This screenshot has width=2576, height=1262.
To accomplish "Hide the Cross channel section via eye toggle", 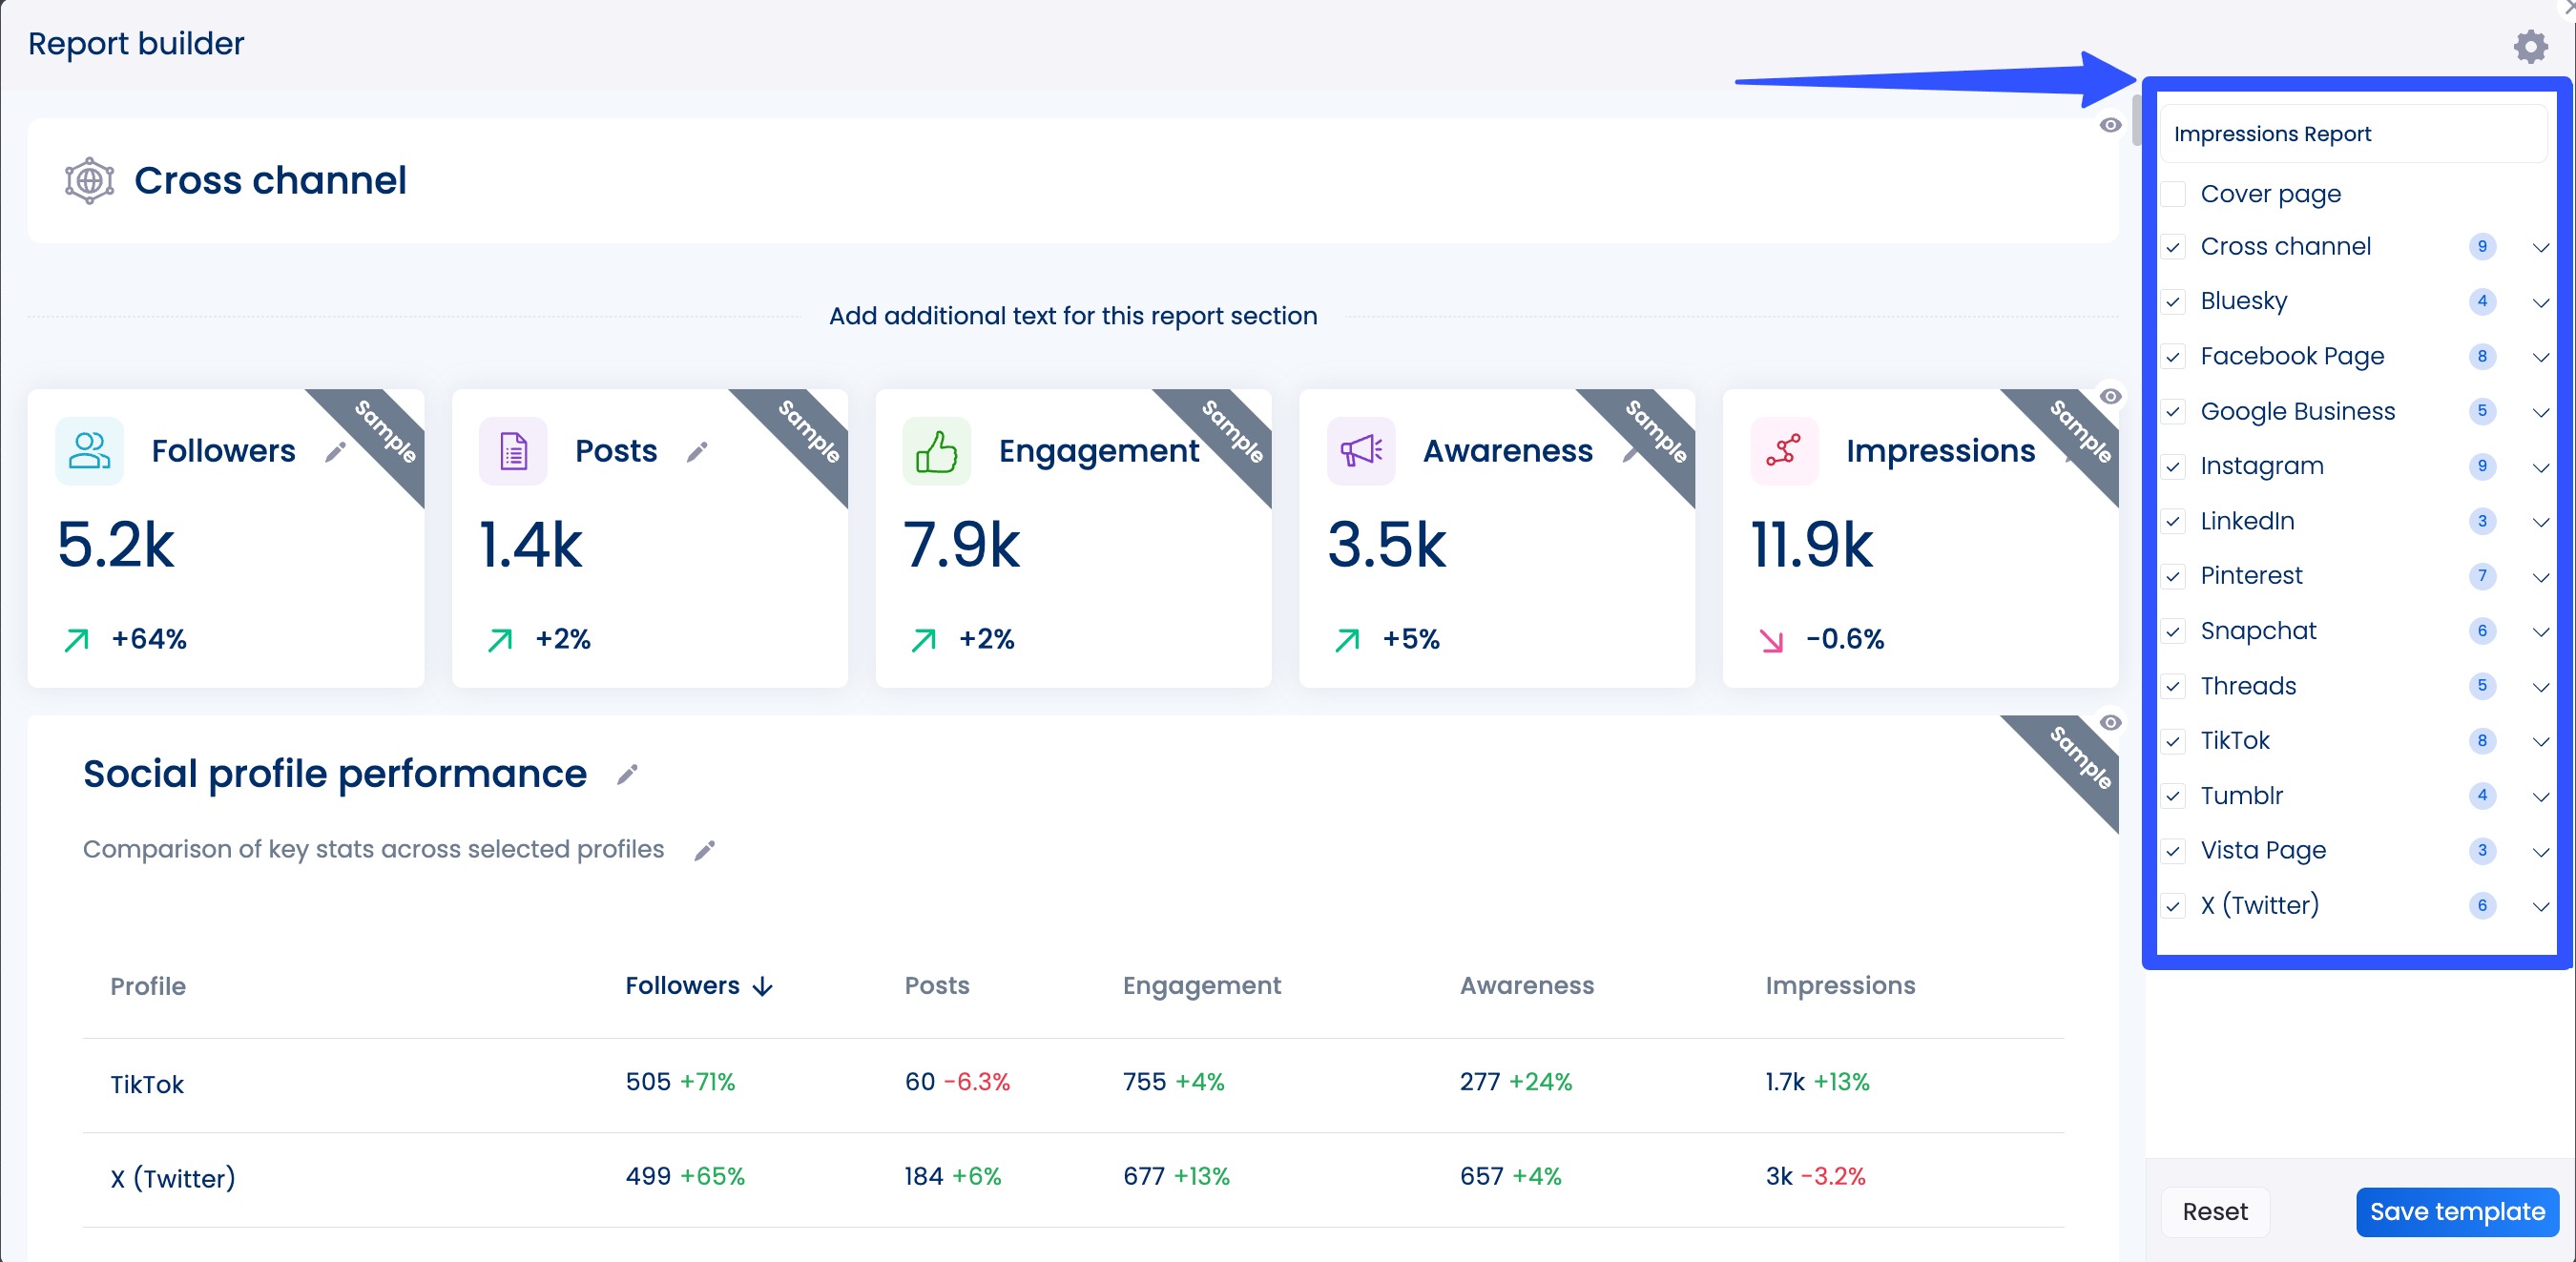I will click(2111, 123).
